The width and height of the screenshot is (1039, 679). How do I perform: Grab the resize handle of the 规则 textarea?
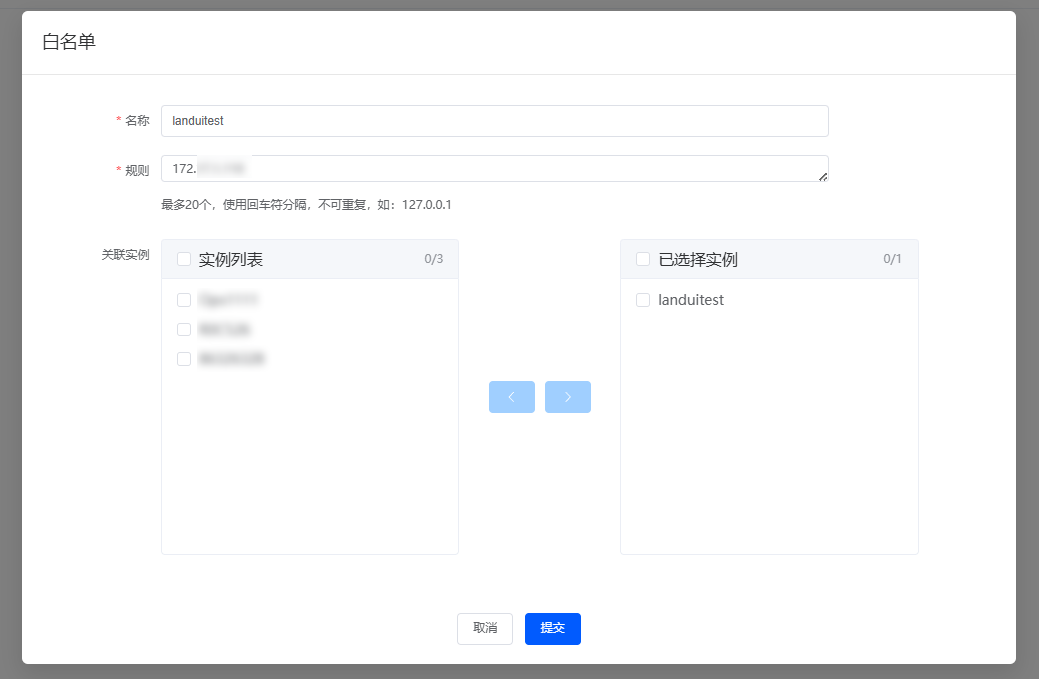(x=823, y=177)
